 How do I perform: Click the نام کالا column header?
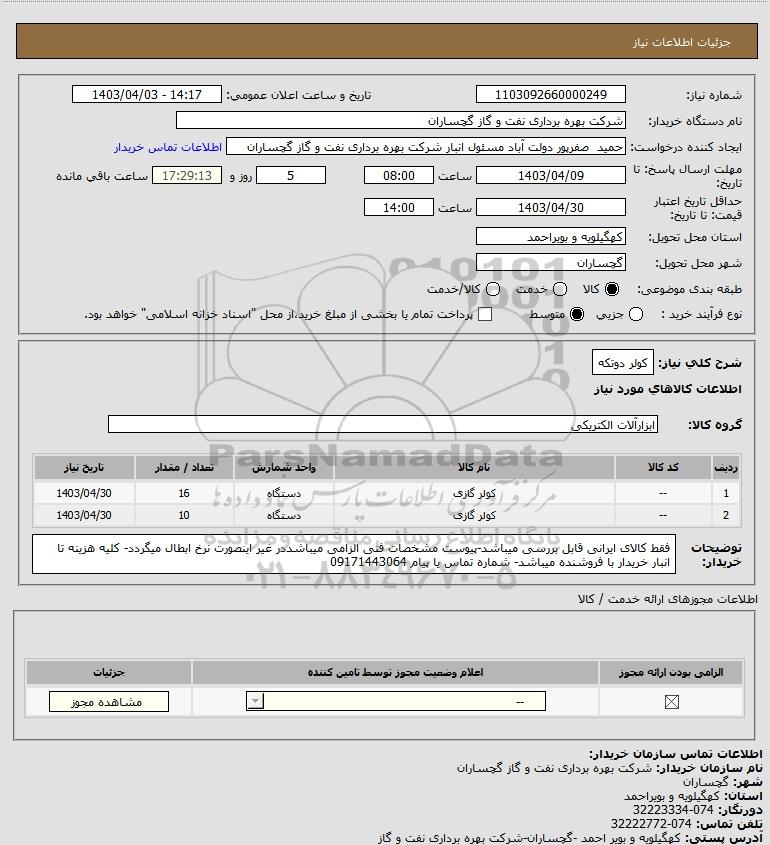[474, 467]
